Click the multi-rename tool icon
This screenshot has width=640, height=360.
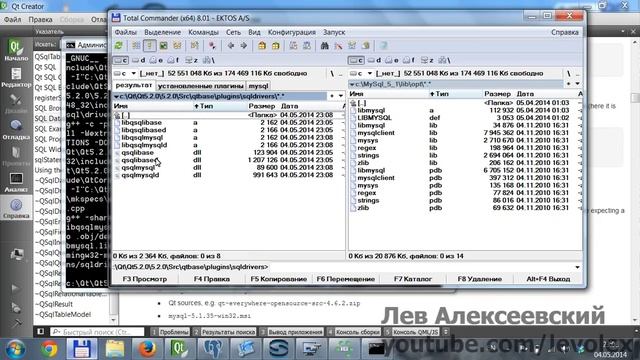[338, 46]
